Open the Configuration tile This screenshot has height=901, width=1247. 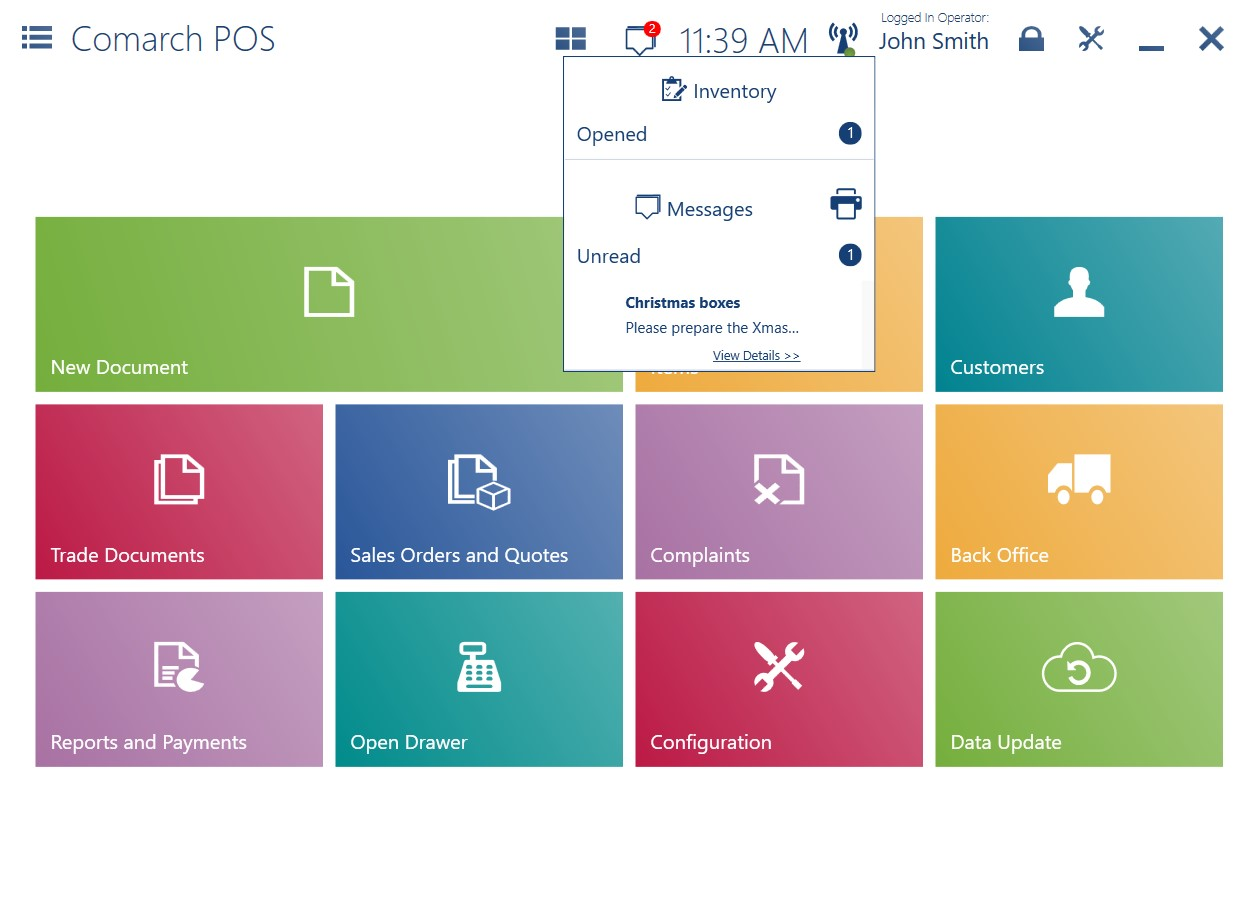coord(779,679)
